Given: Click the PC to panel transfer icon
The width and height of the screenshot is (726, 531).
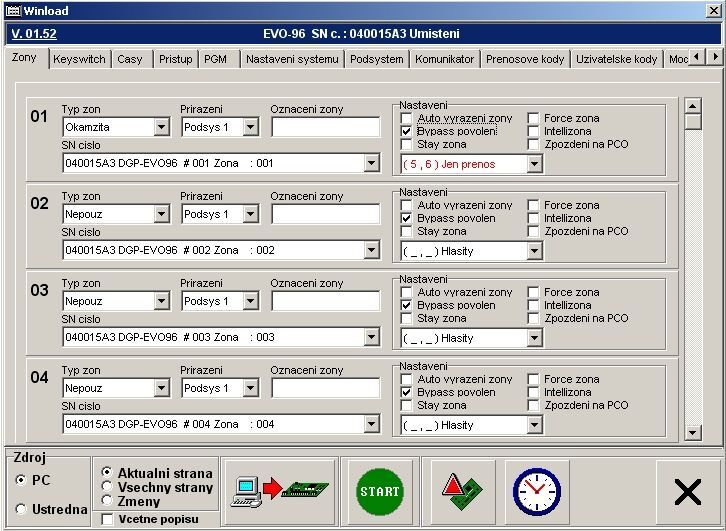Looking at the screenshot, I should pos(279,490).
